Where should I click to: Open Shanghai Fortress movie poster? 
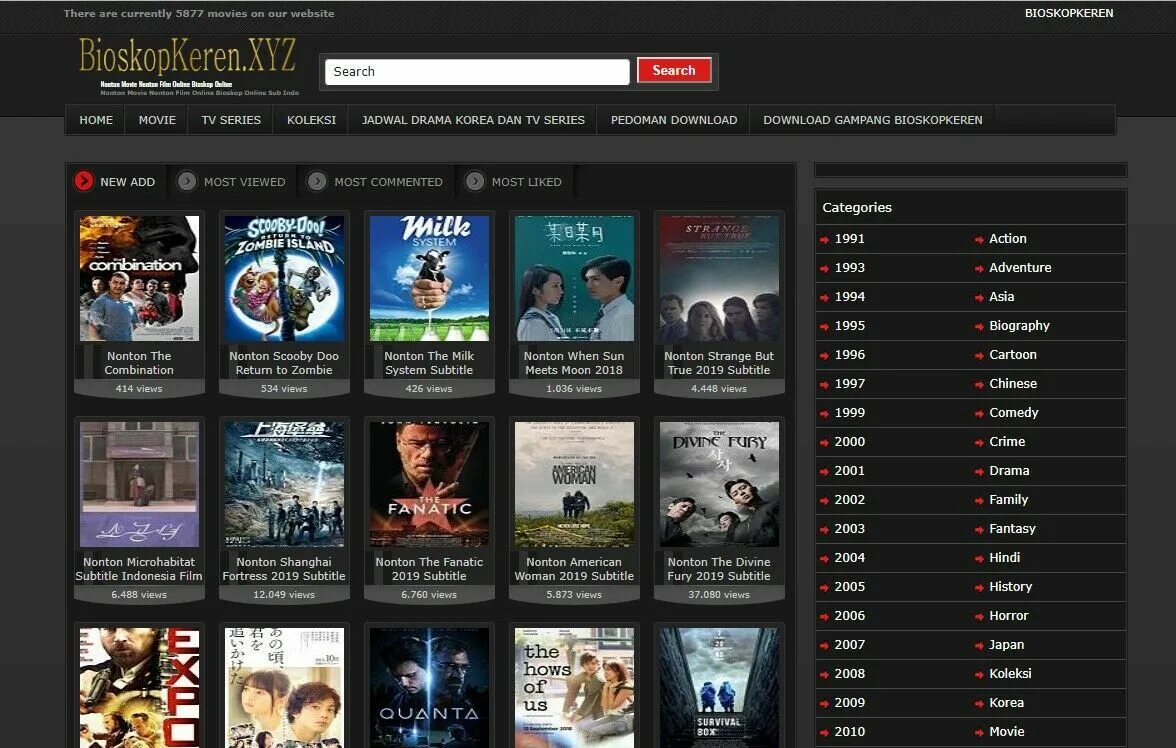[284, 484]
